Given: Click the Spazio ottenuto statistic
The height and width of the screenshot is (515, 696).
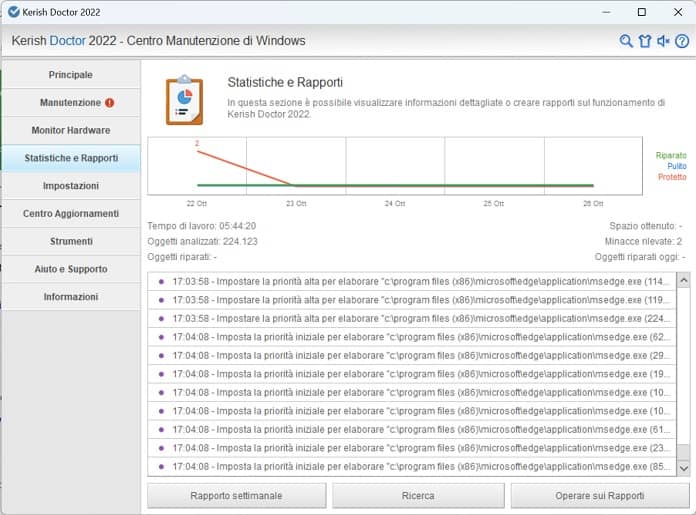Looking at the screenshot, I should tap(646, 226).
